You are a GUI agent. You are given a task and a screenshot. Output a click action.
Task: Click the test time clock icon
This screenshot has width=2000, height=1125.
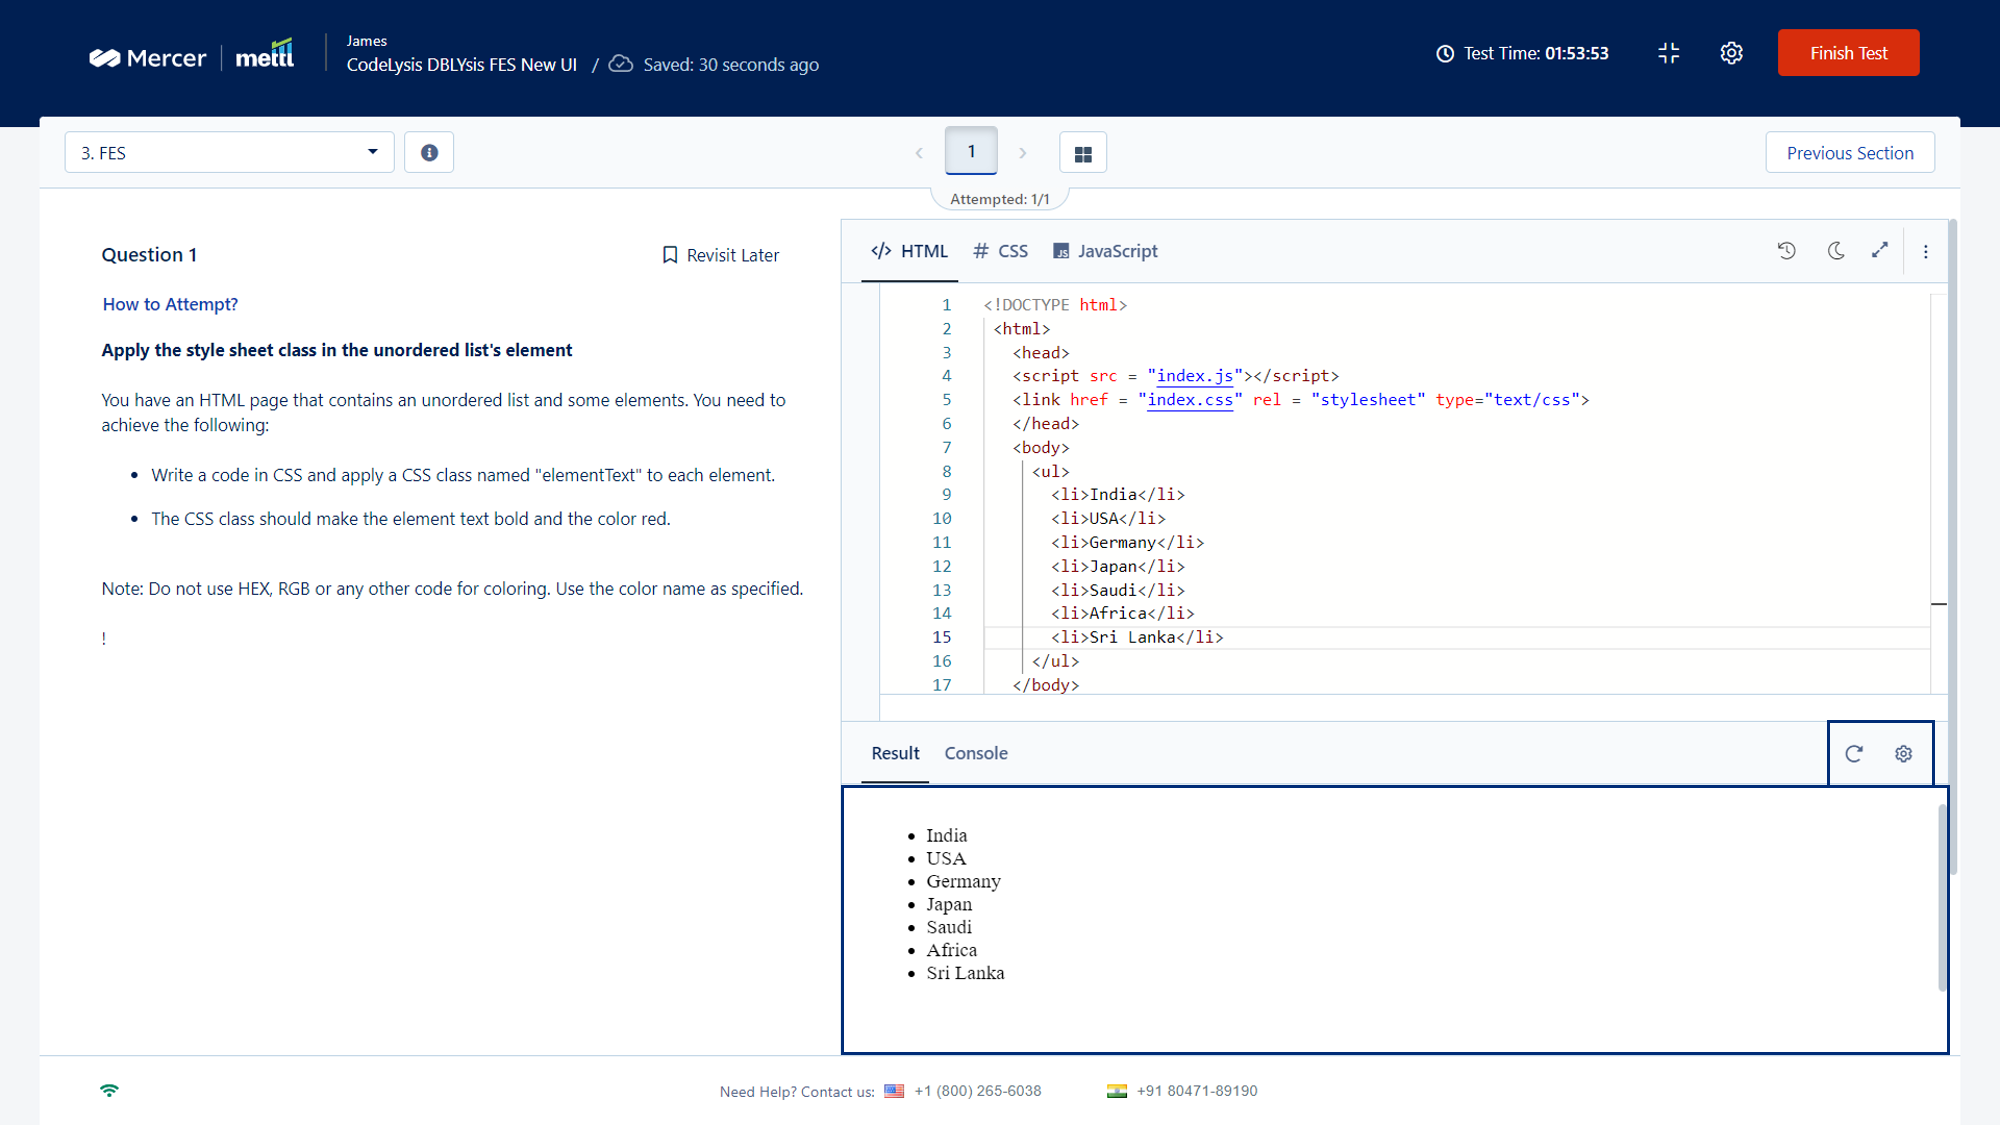[1445, 54]
